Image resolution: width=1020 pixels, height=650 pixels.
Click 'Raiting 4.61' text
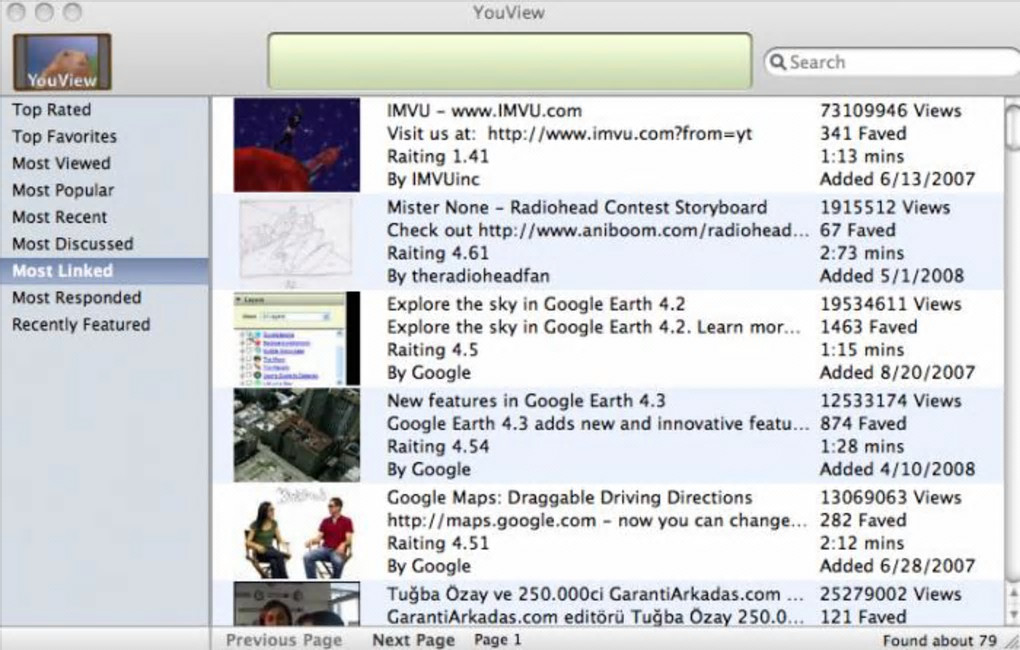click(438, 253)
